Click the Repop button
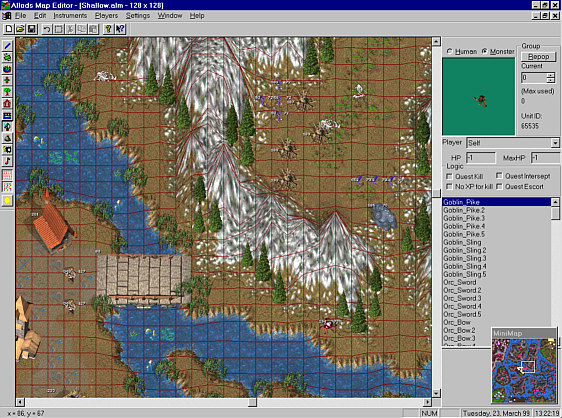Viewport: 562px width, 418px height. coord(538,57)
